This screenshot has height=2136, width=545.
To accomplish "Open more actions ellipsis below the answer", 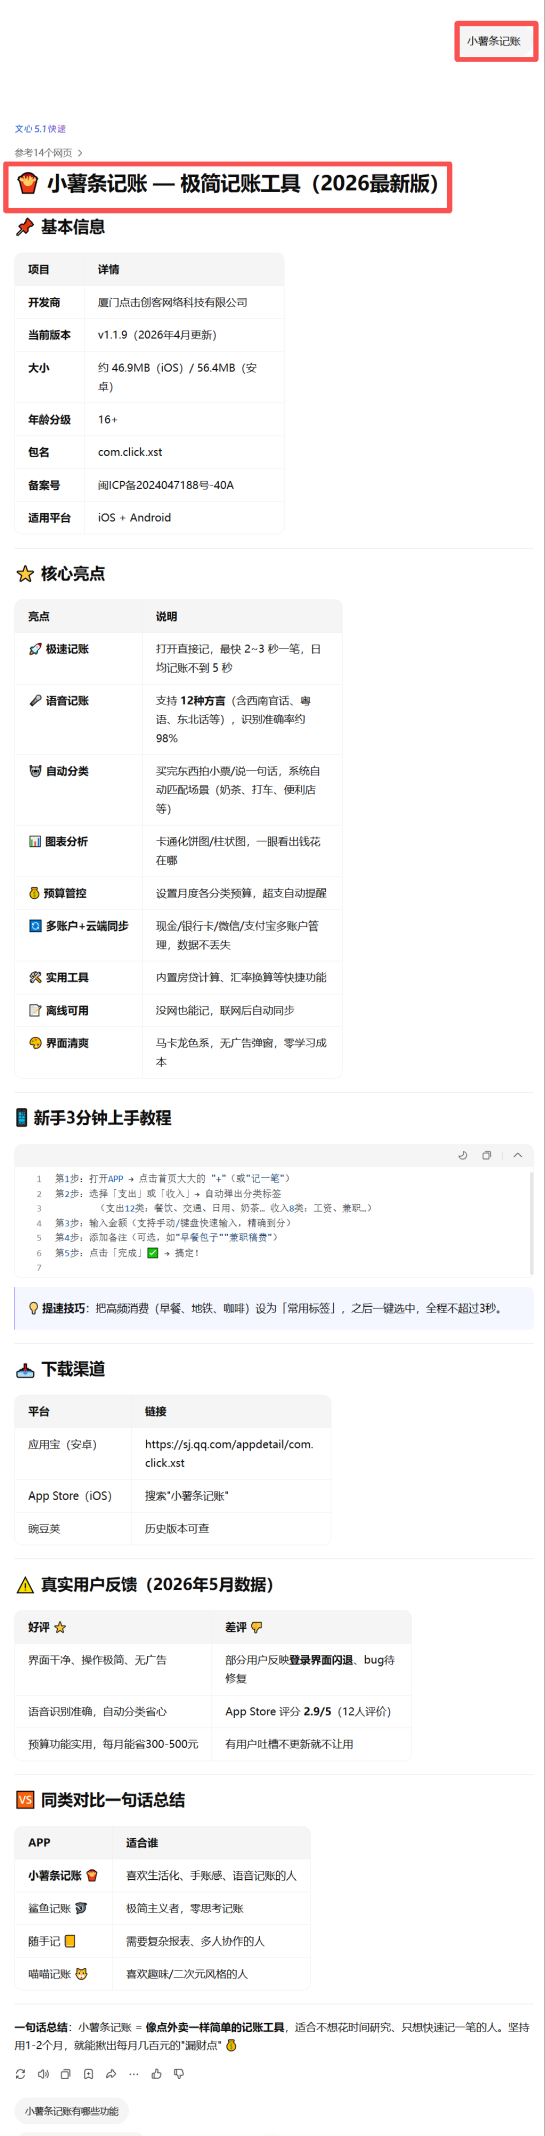I will click(x=134, y=2074).
